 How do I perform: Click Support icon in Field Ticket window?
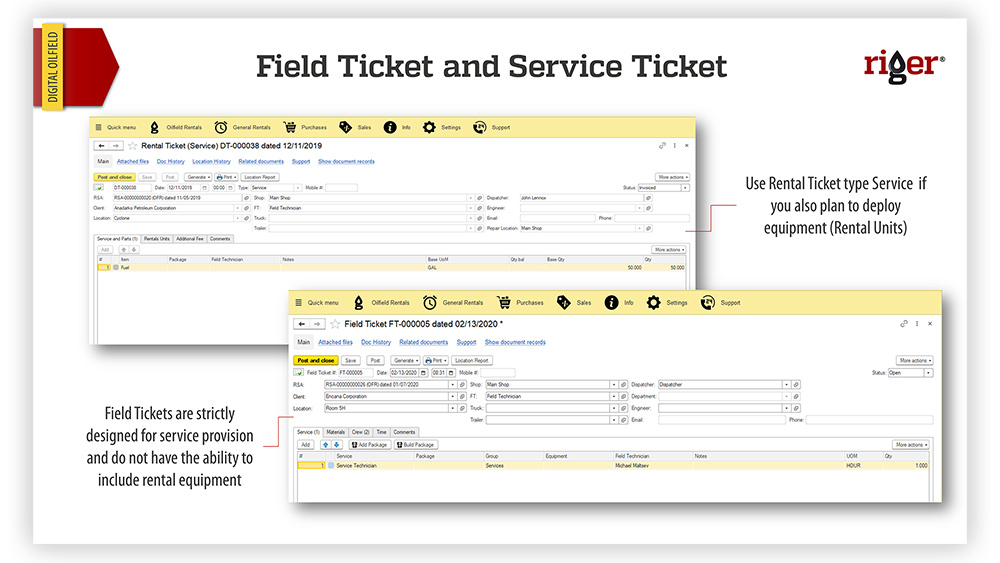tap(706, 302)
